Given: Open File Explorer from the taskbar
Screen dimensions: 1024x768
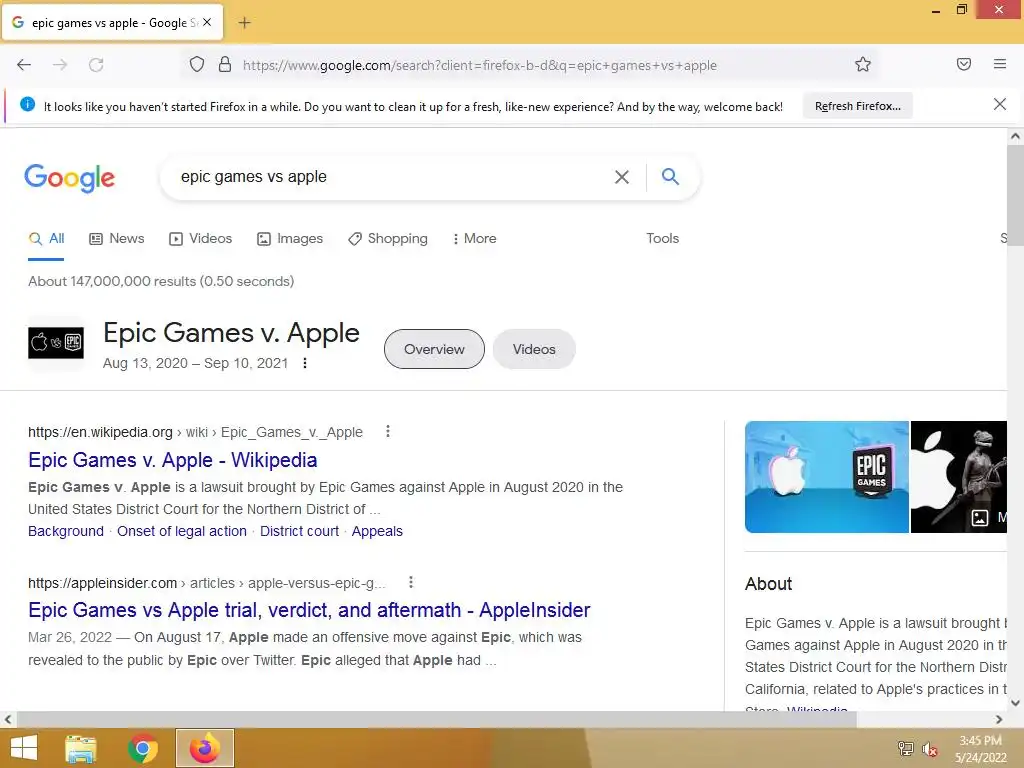Looking at the screenshot, I should 81,748.
